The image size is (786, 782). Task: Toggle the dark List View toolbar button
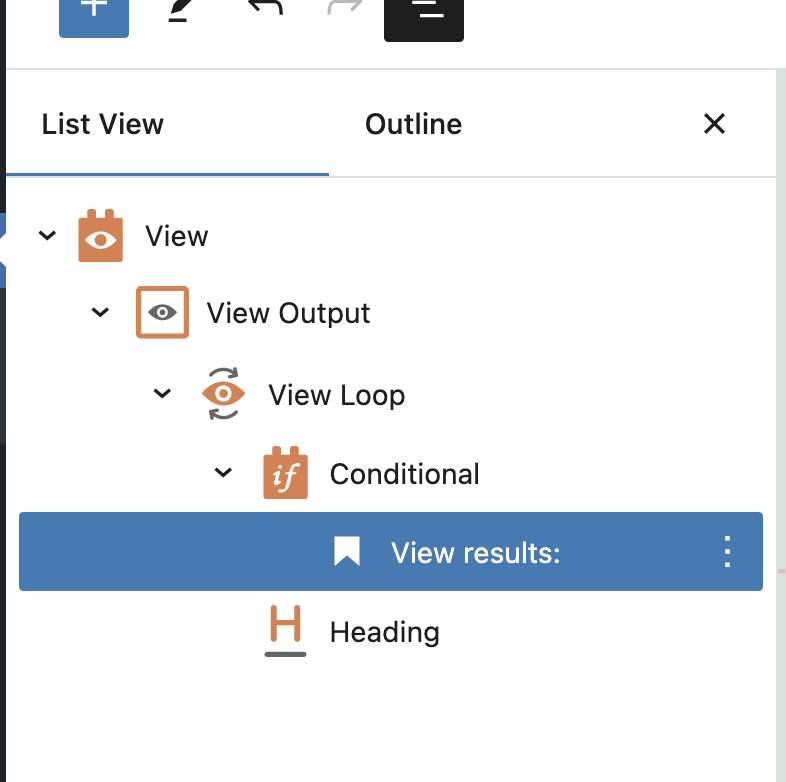424,18
